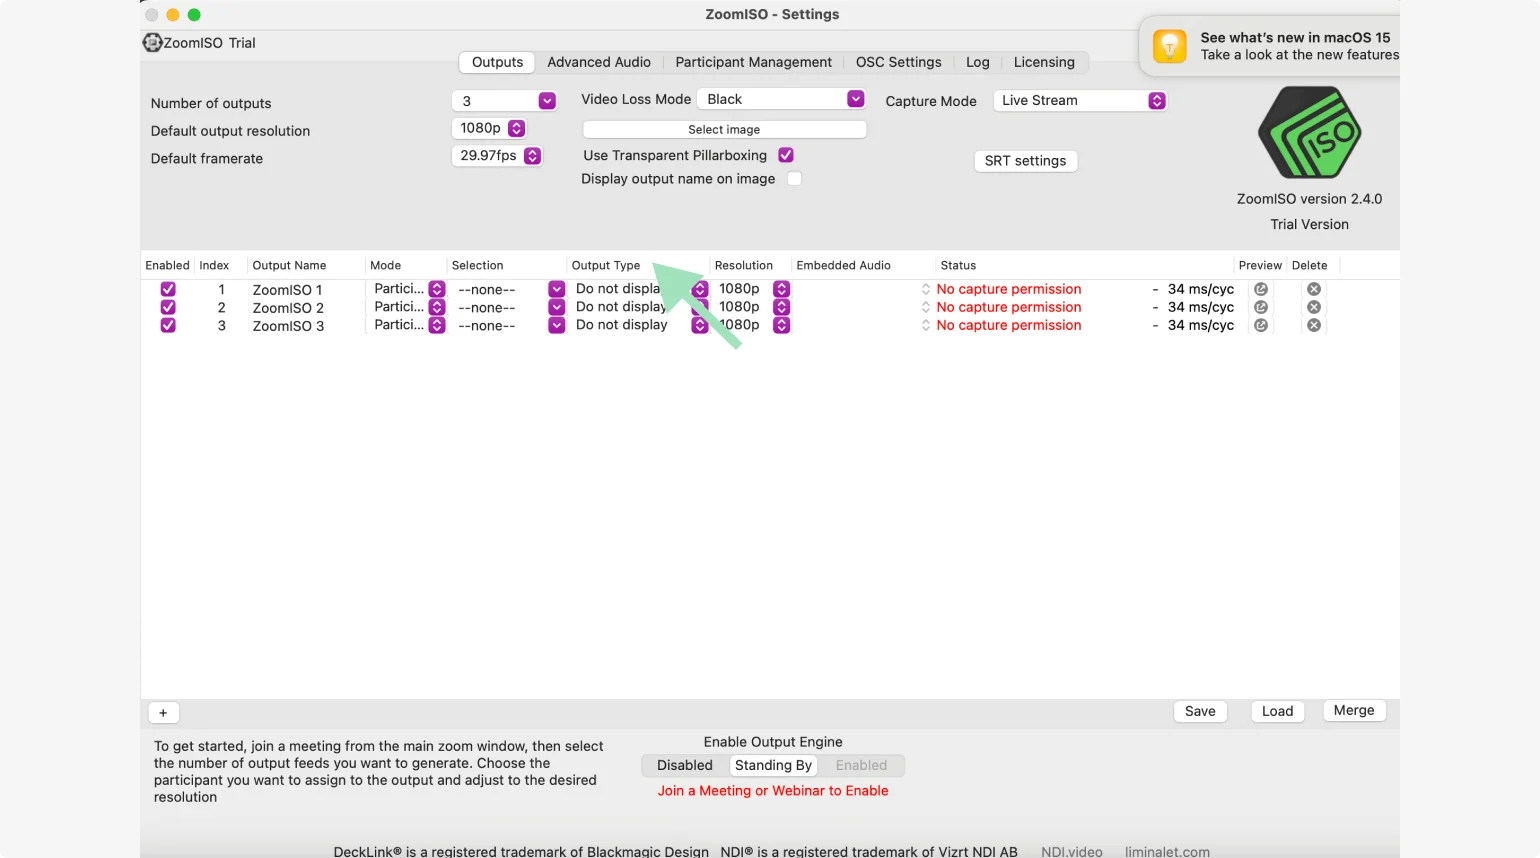This screenshot has height=858, width=1540.
Task: Click the lightbulb icon in macOS notification
Action: coord(1169,46)
